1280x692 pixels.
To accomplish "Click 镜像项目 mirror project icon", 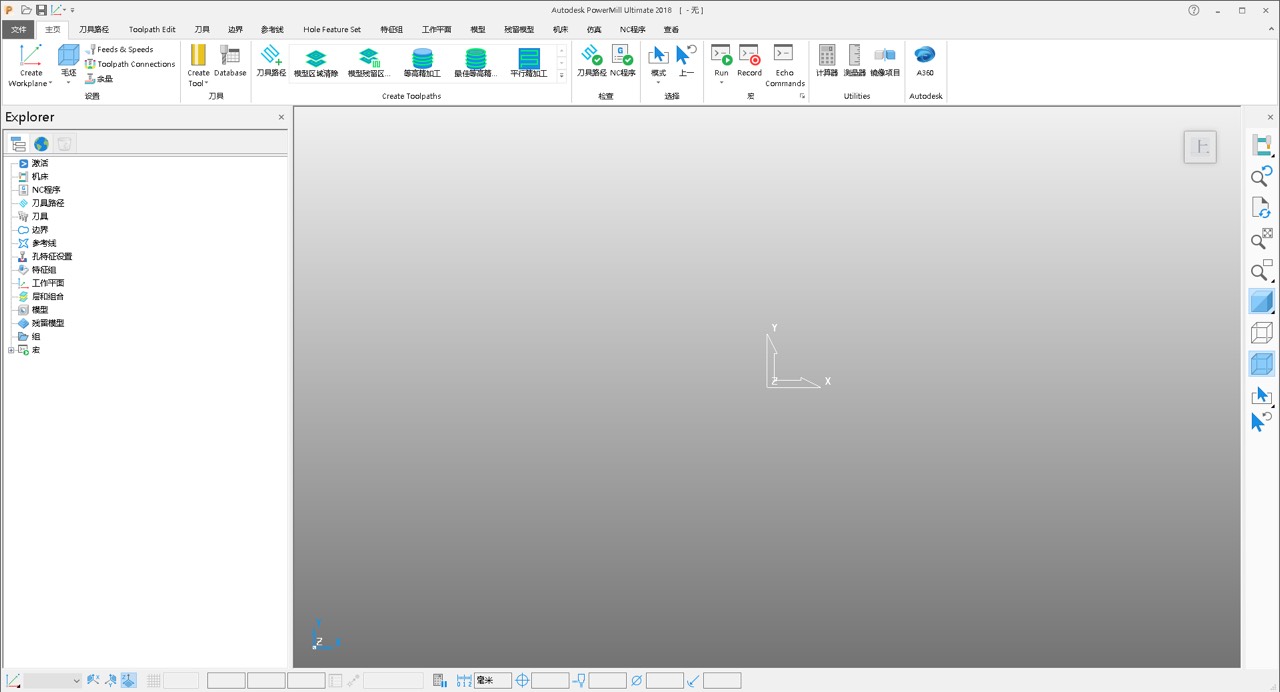I will 885,55.
